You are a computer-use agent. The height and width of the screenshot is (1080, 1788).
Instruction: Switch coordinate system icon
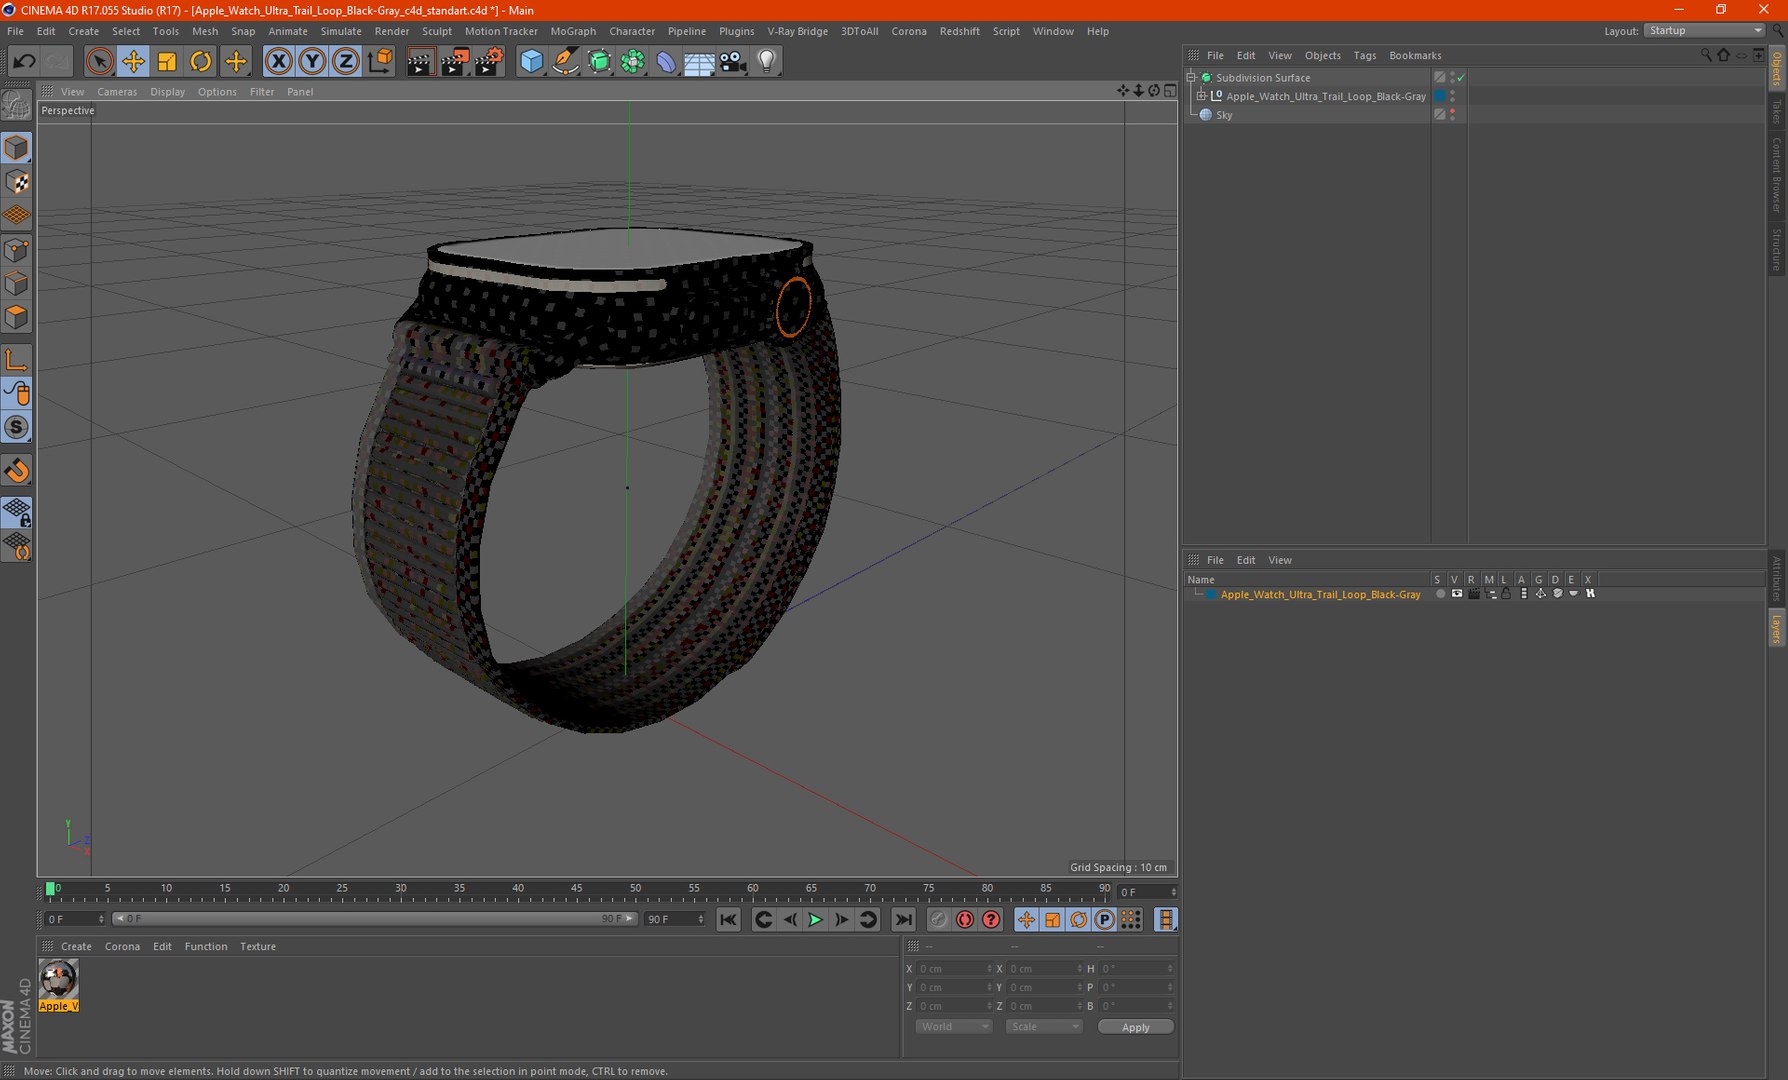click(x=380, y=62)
